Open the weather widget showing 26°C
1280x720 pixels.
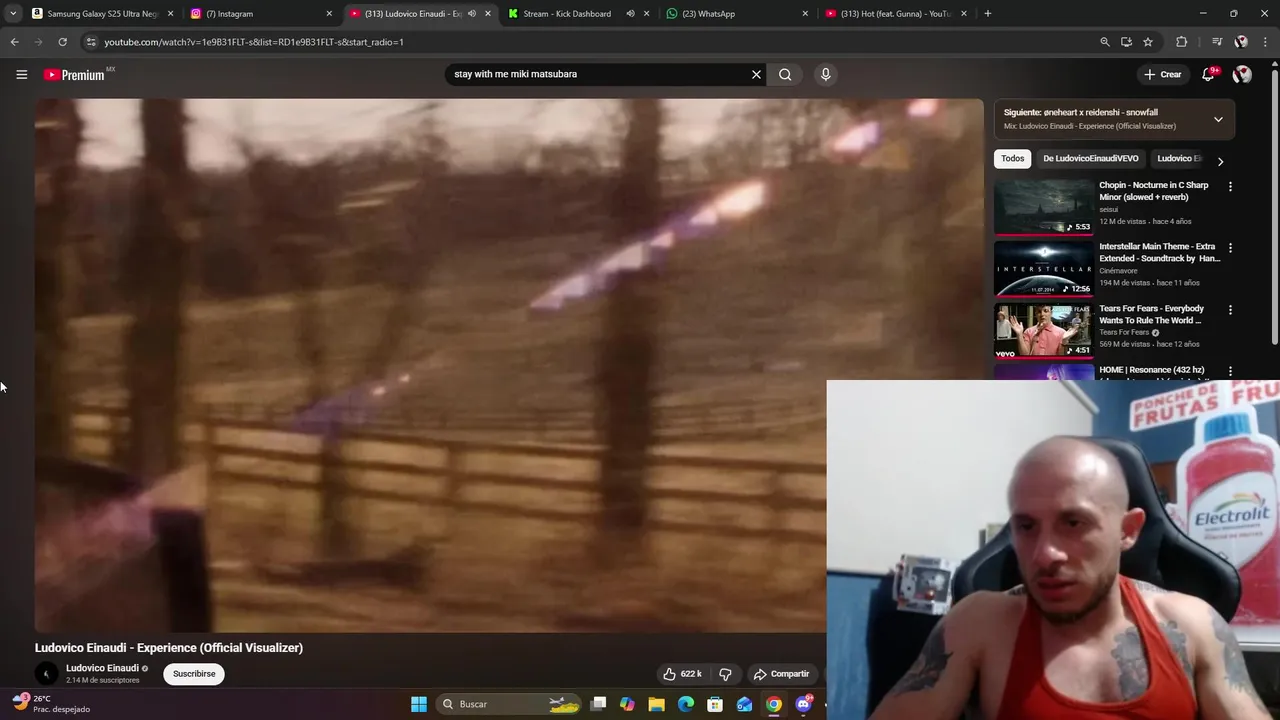pyautogui.click(x=52, y=704)
